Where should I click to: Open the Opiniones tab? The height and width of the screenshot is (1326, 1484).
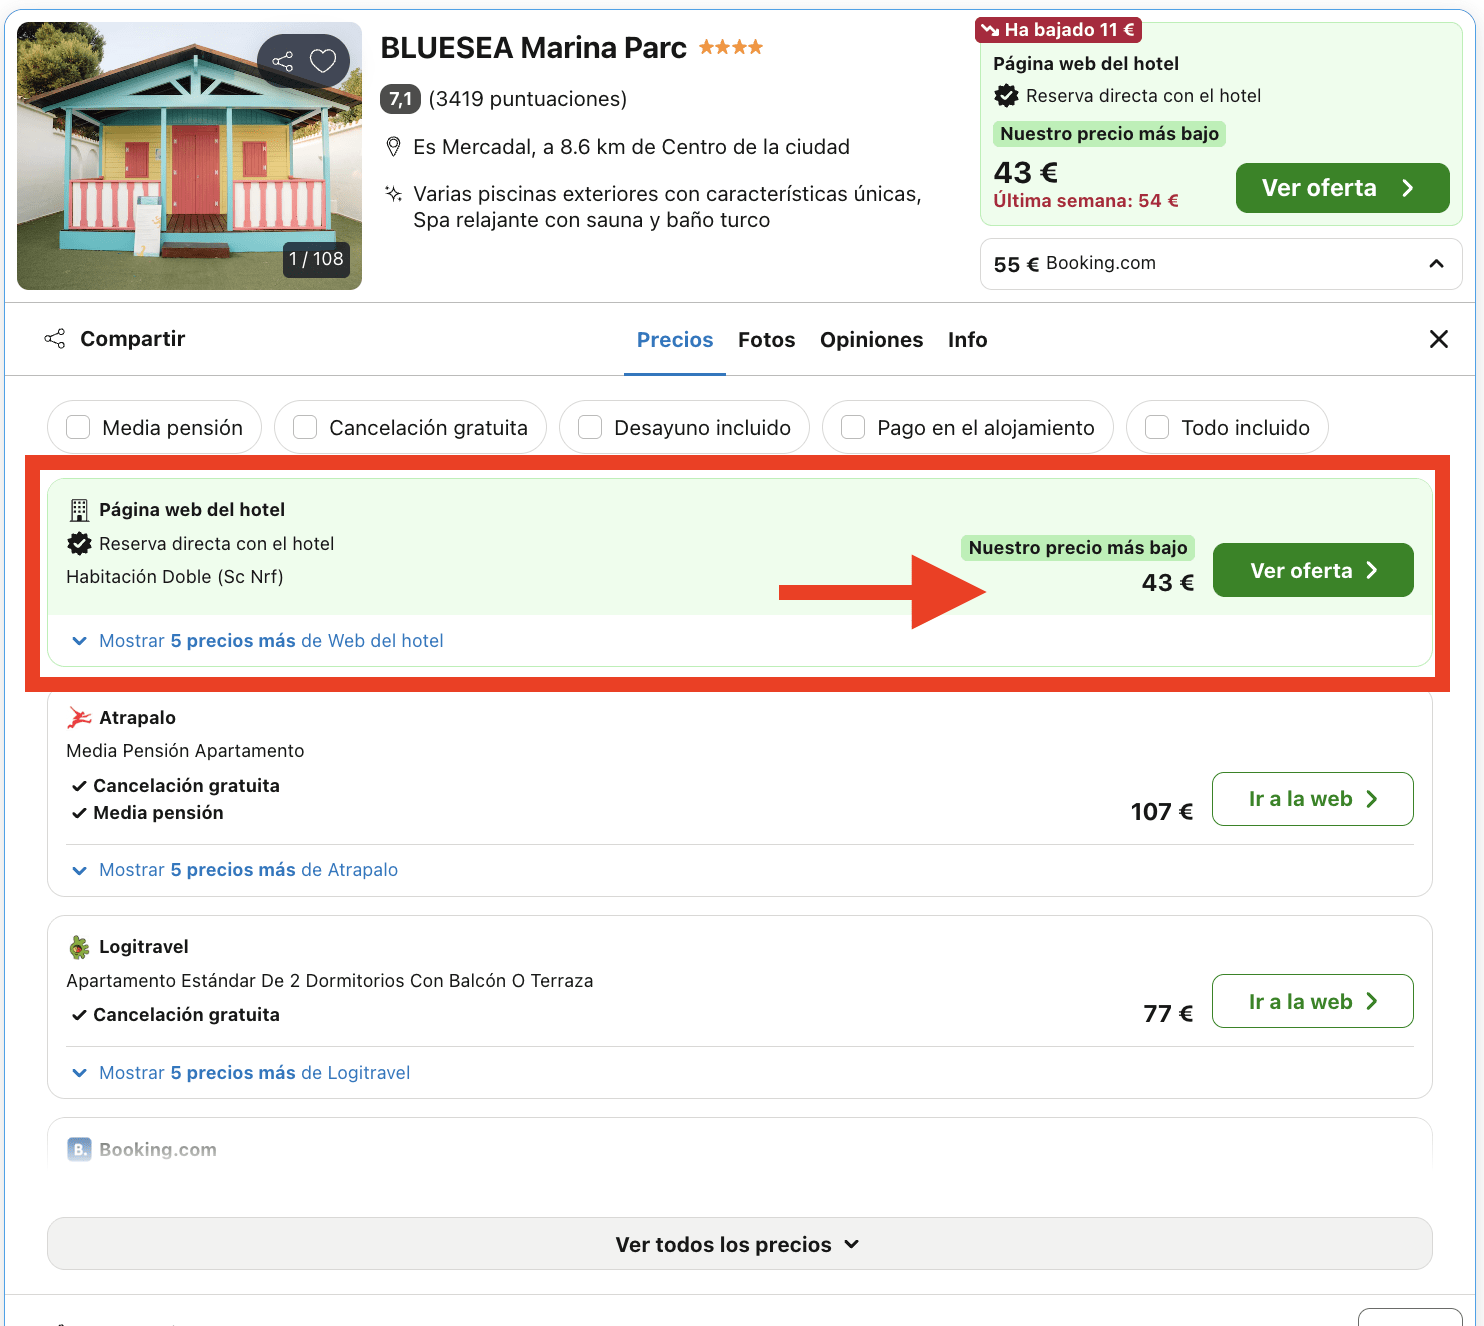tap(871, 340)
